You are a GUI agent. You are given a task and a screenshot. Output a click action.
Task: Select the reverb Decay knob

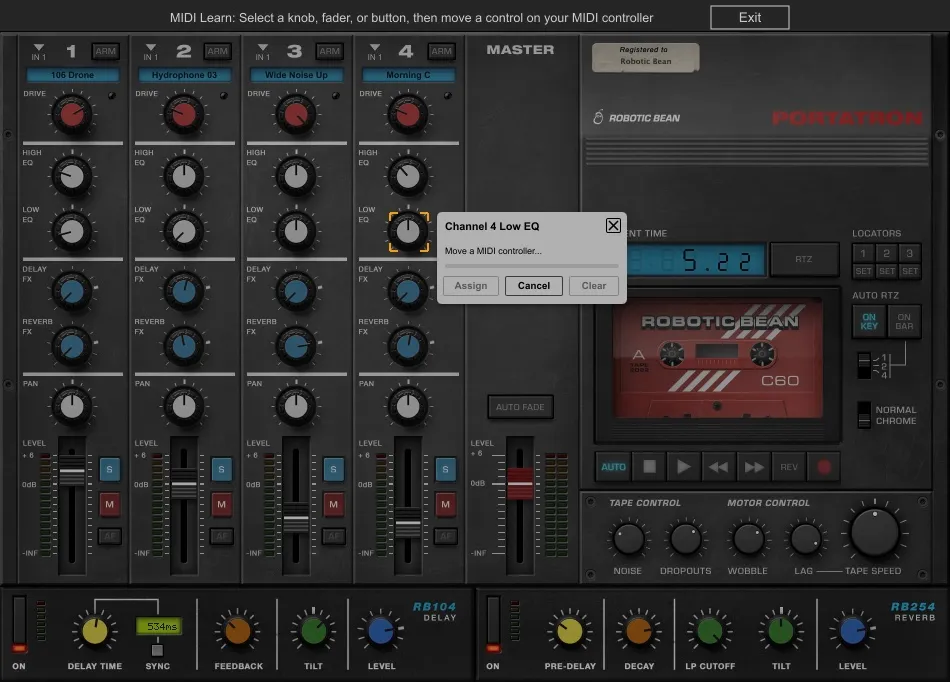639,631
